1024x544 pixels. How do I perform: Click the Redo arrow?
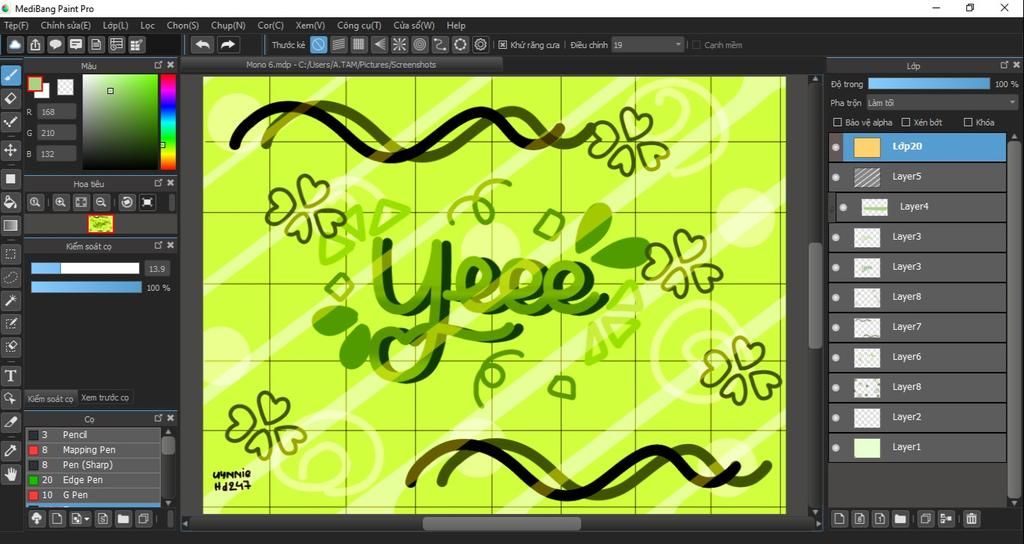[x=227, y=44]
